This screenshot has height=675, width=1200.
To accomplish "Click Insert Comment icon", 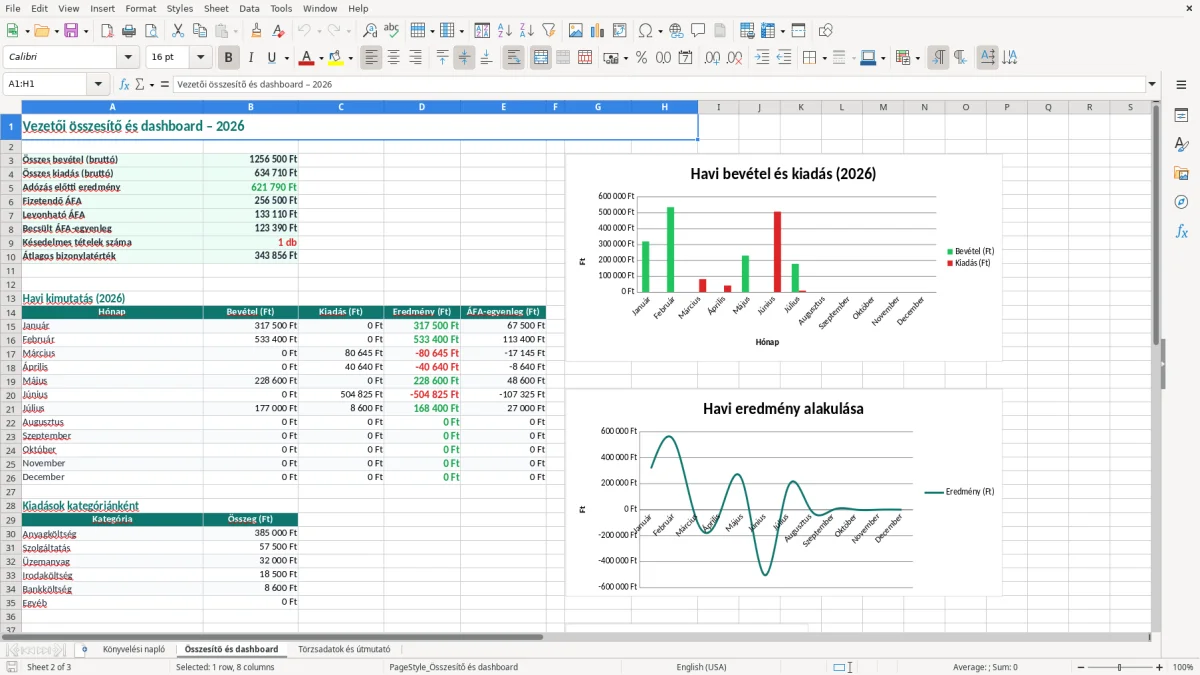I will [698, 31].
